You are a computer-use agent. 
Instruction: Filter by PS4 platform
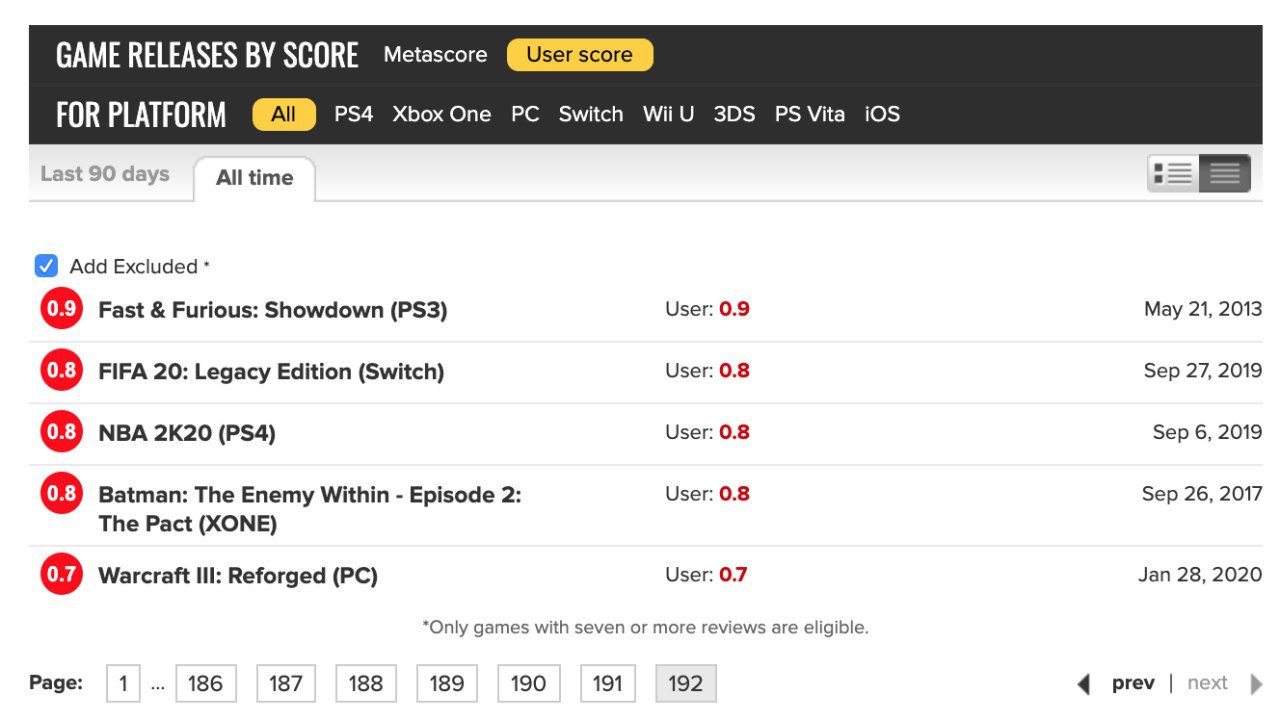[353, 114]
